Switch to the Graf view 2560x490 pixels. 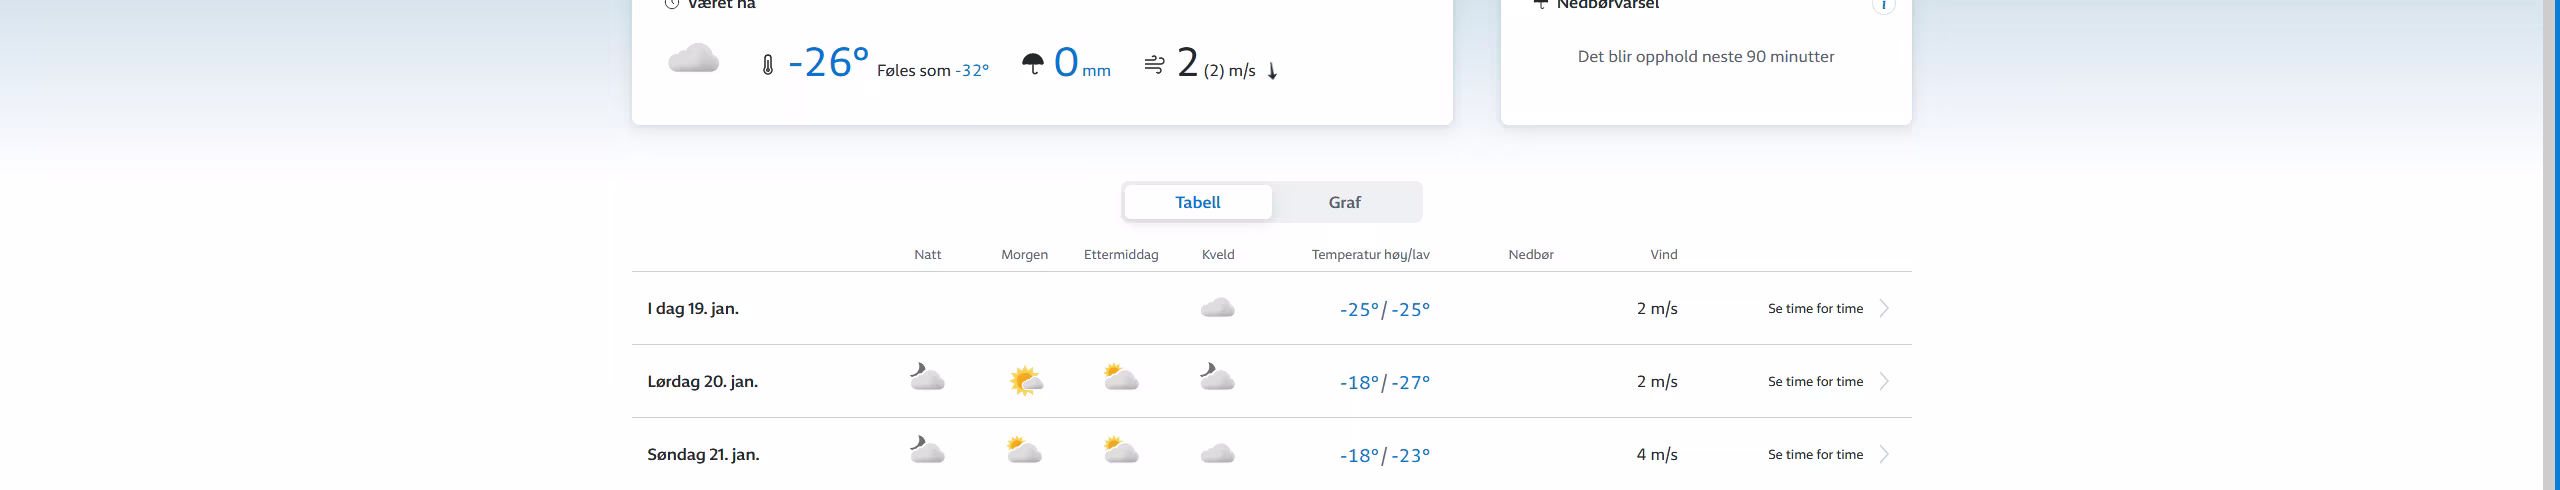pos(1345,202)
